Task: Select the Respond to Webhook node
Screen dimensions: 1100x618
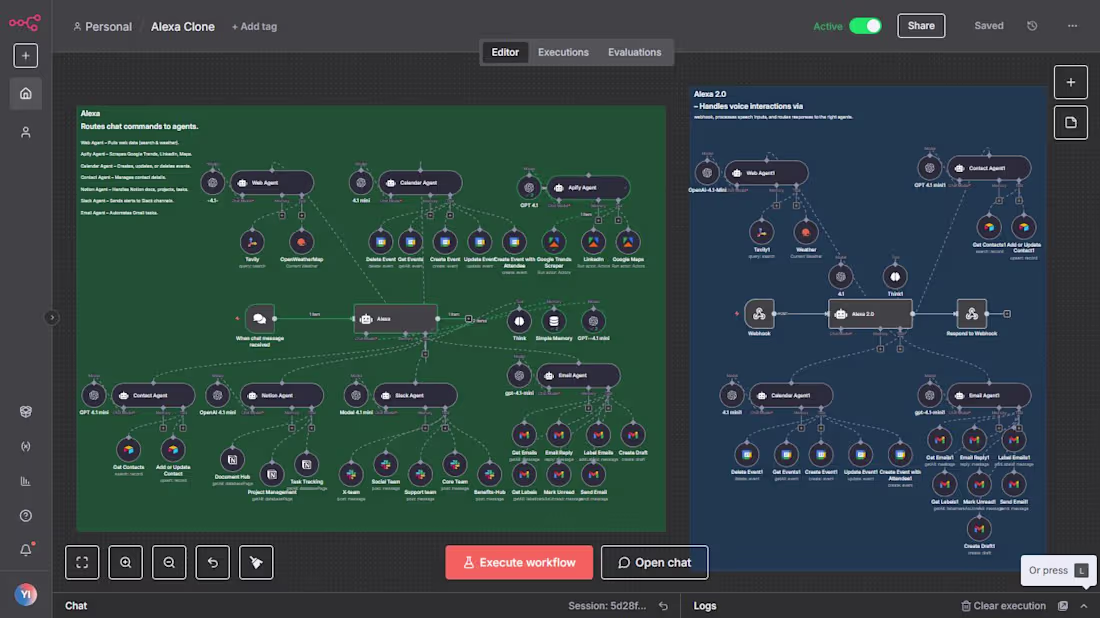Action: [x=972, y=314]
